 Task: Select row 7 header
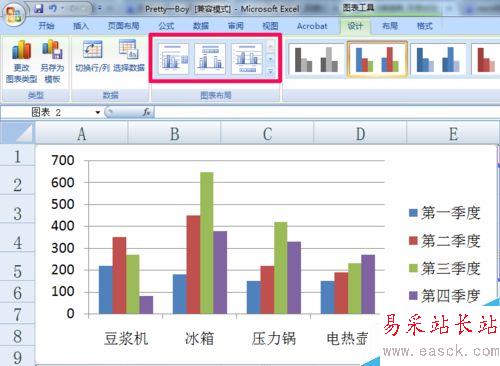tap(17, 314)
